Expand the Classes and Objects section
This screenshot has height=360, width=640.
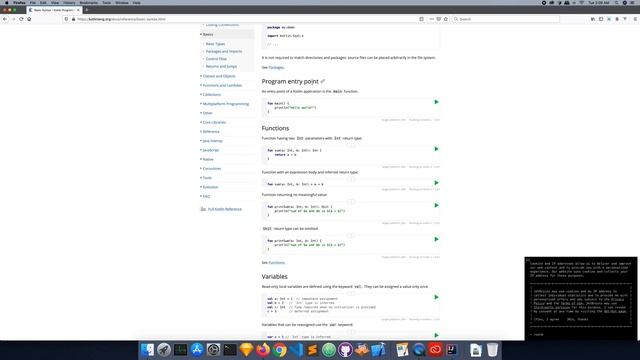(219, 76)
